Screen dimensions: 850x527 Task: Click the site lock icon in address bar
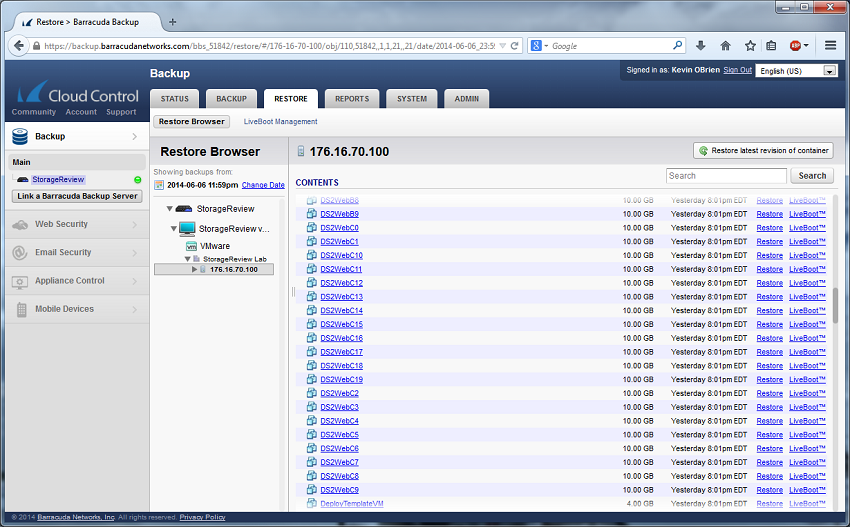tap(36, 46)
